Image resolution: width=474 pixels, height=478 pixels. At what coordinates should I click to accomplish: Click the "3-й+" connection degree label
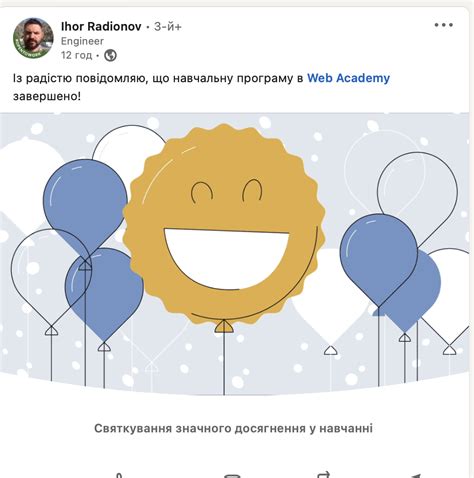(168, 27)
